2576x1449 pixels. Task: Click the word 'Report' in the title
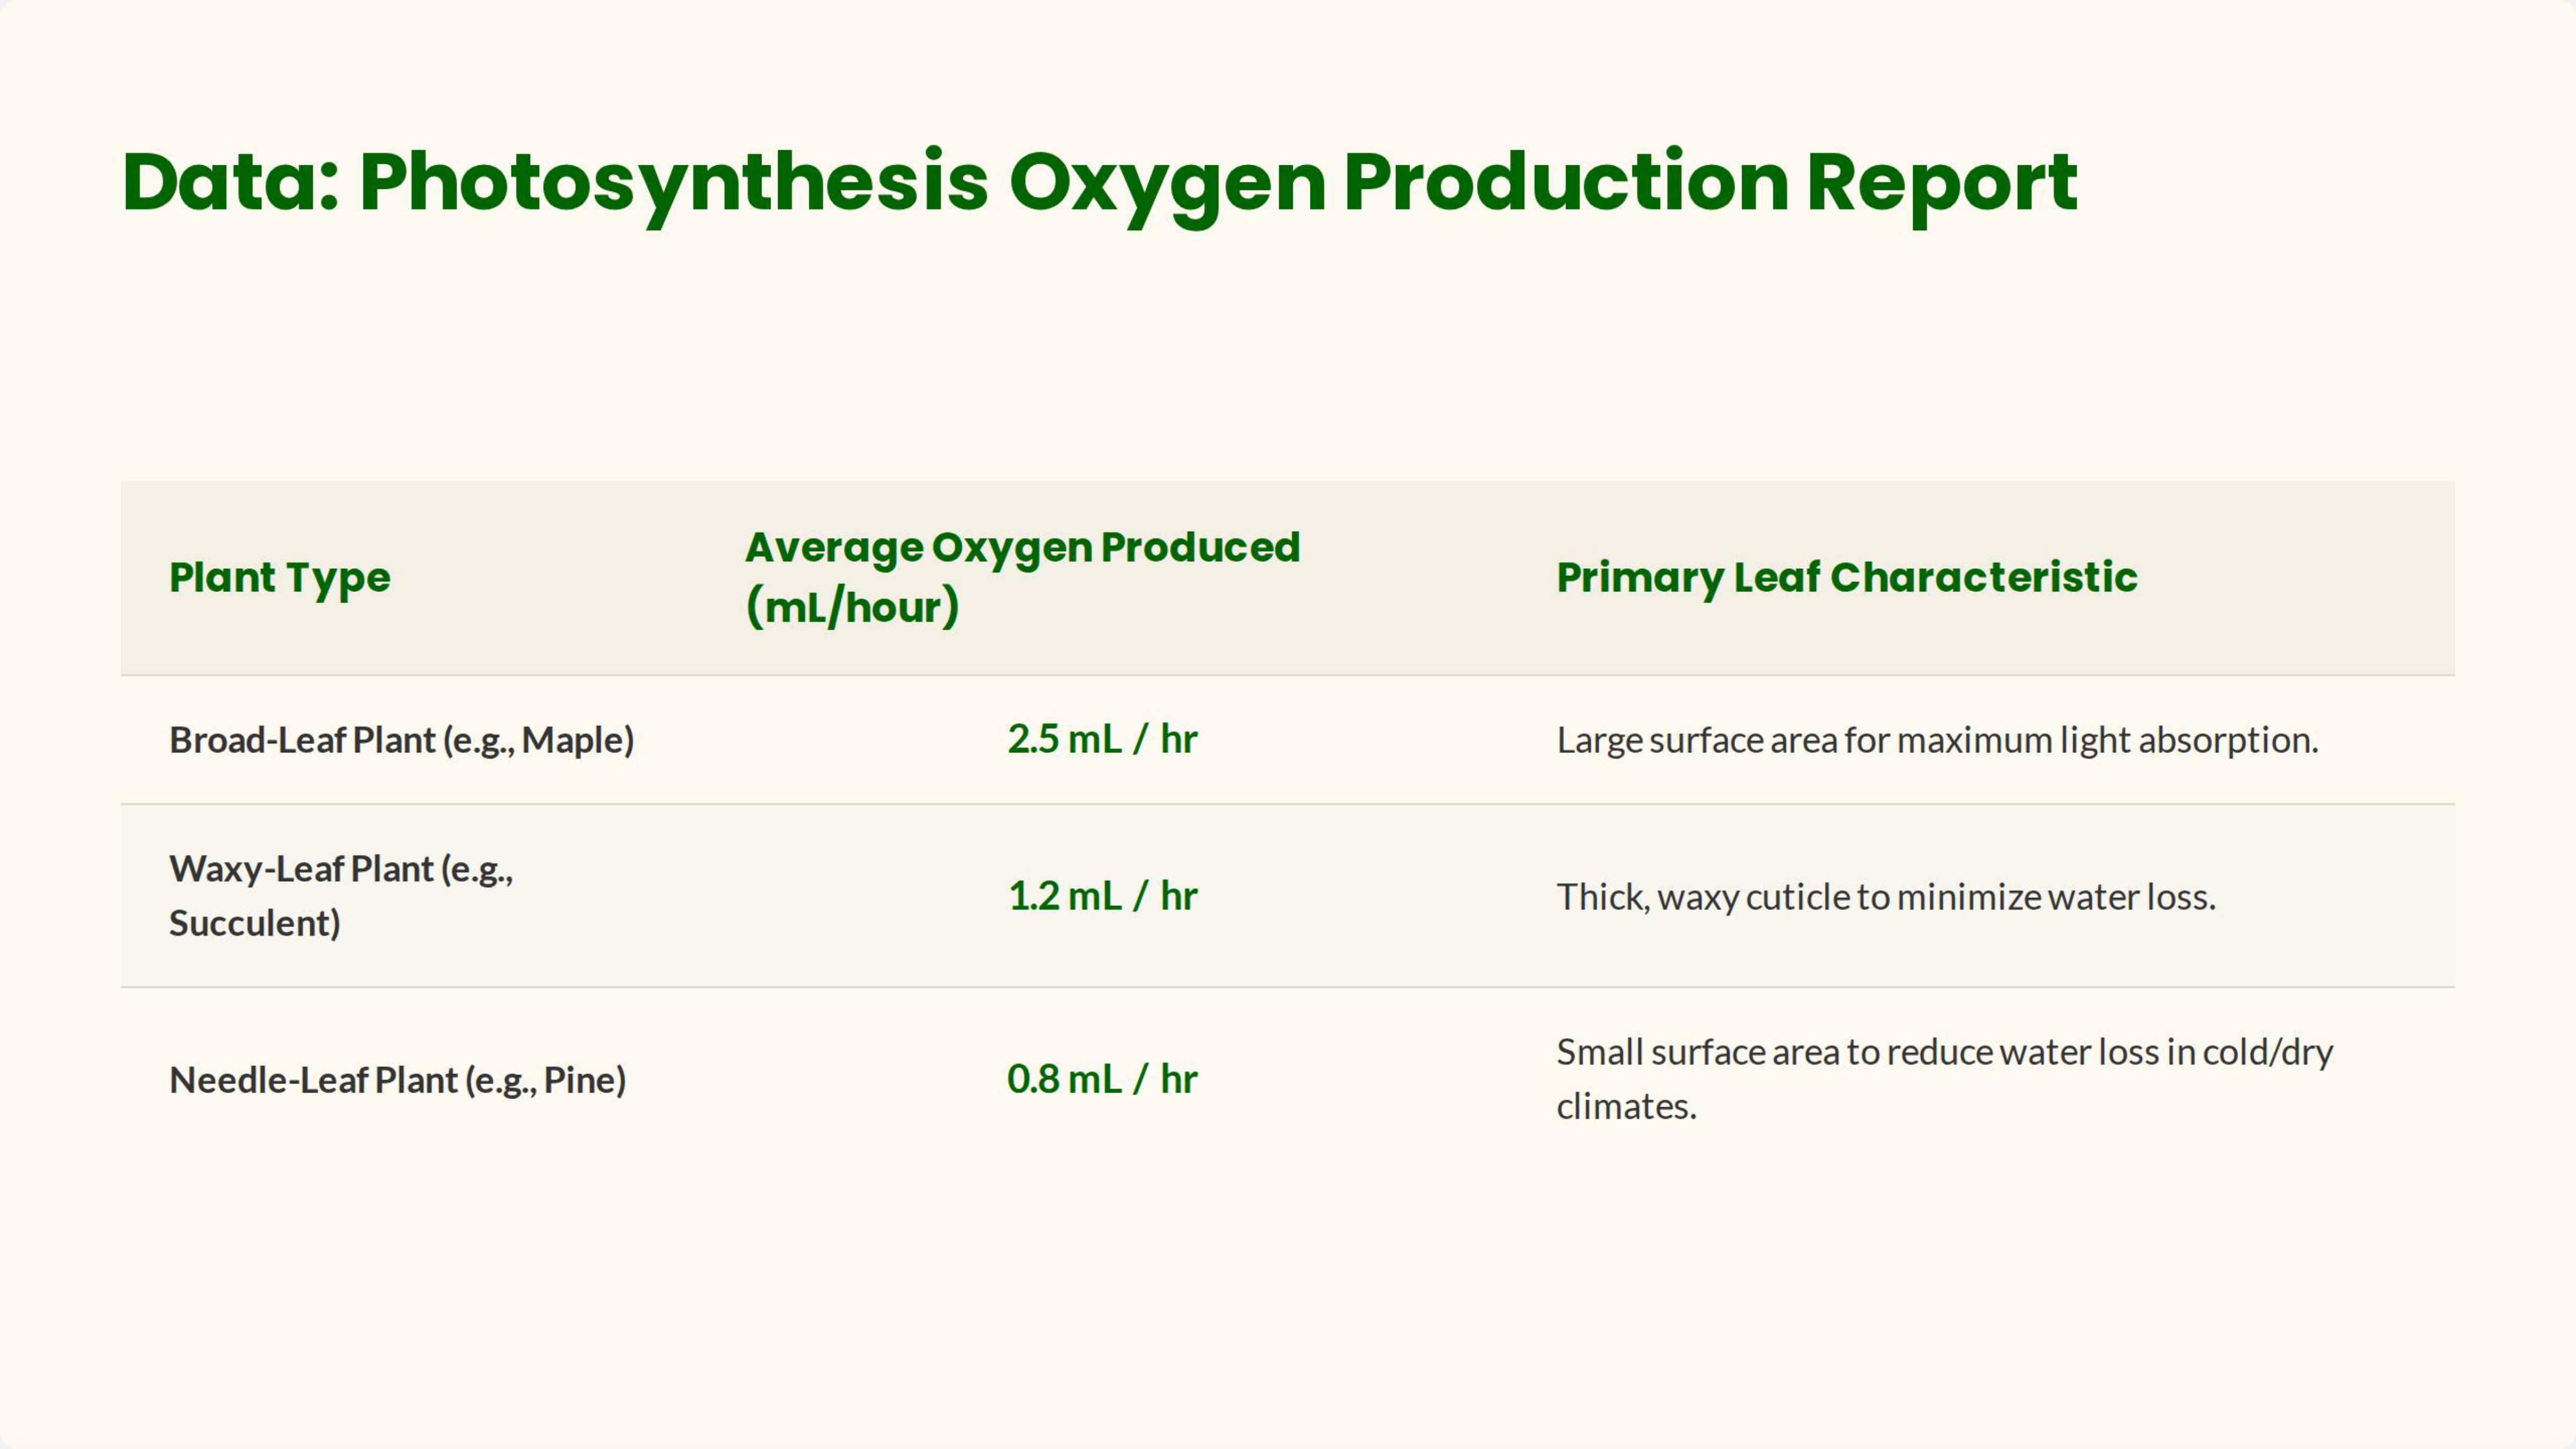[x=1941, y=183]
